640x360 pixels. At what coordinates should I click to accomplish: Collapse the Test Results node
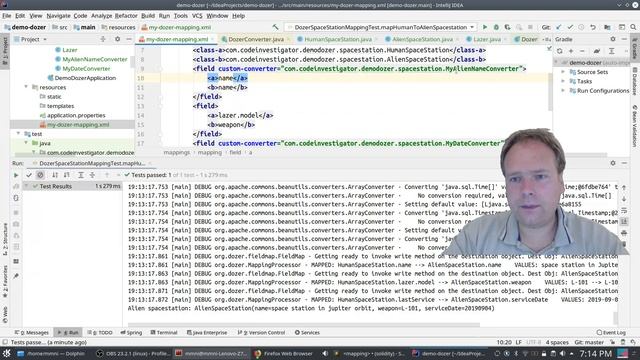(x=27, y=186)
